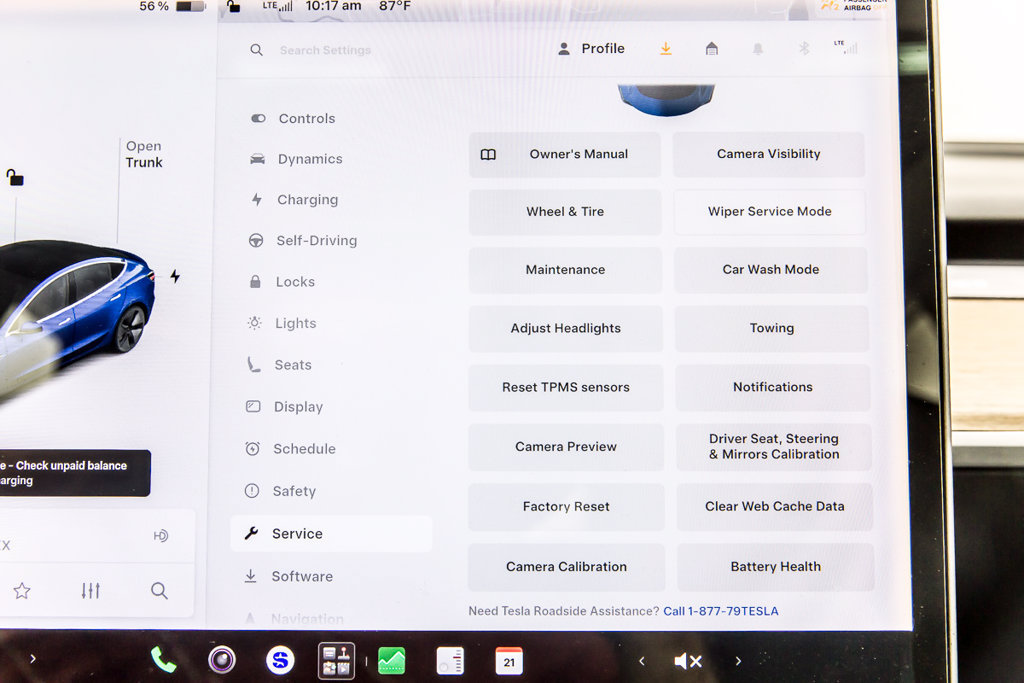
Task: Click the Search Settings field
Action: 325,50
